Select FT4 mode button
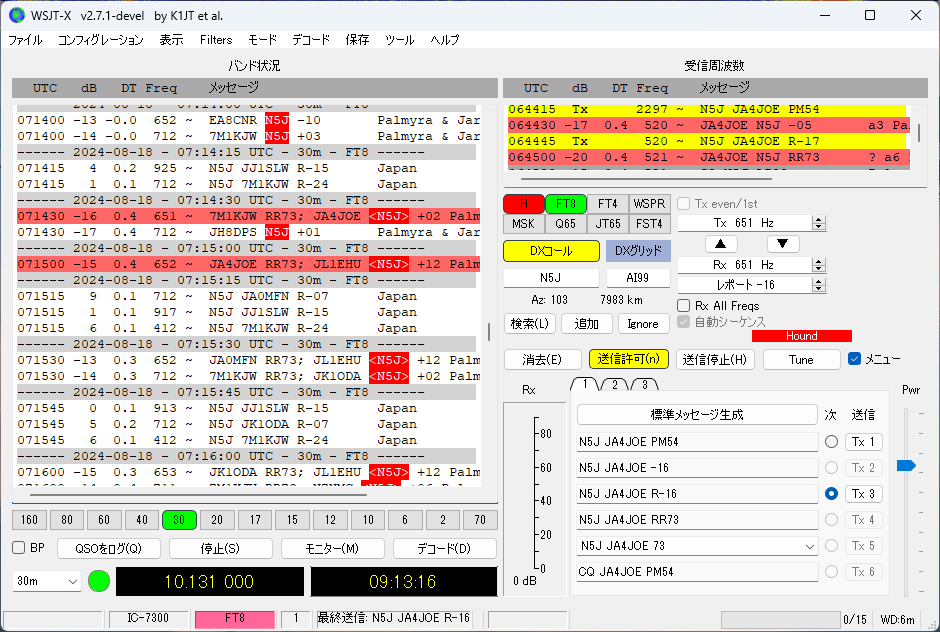Screen dimensions: 940x632 [x=607, y=204]
